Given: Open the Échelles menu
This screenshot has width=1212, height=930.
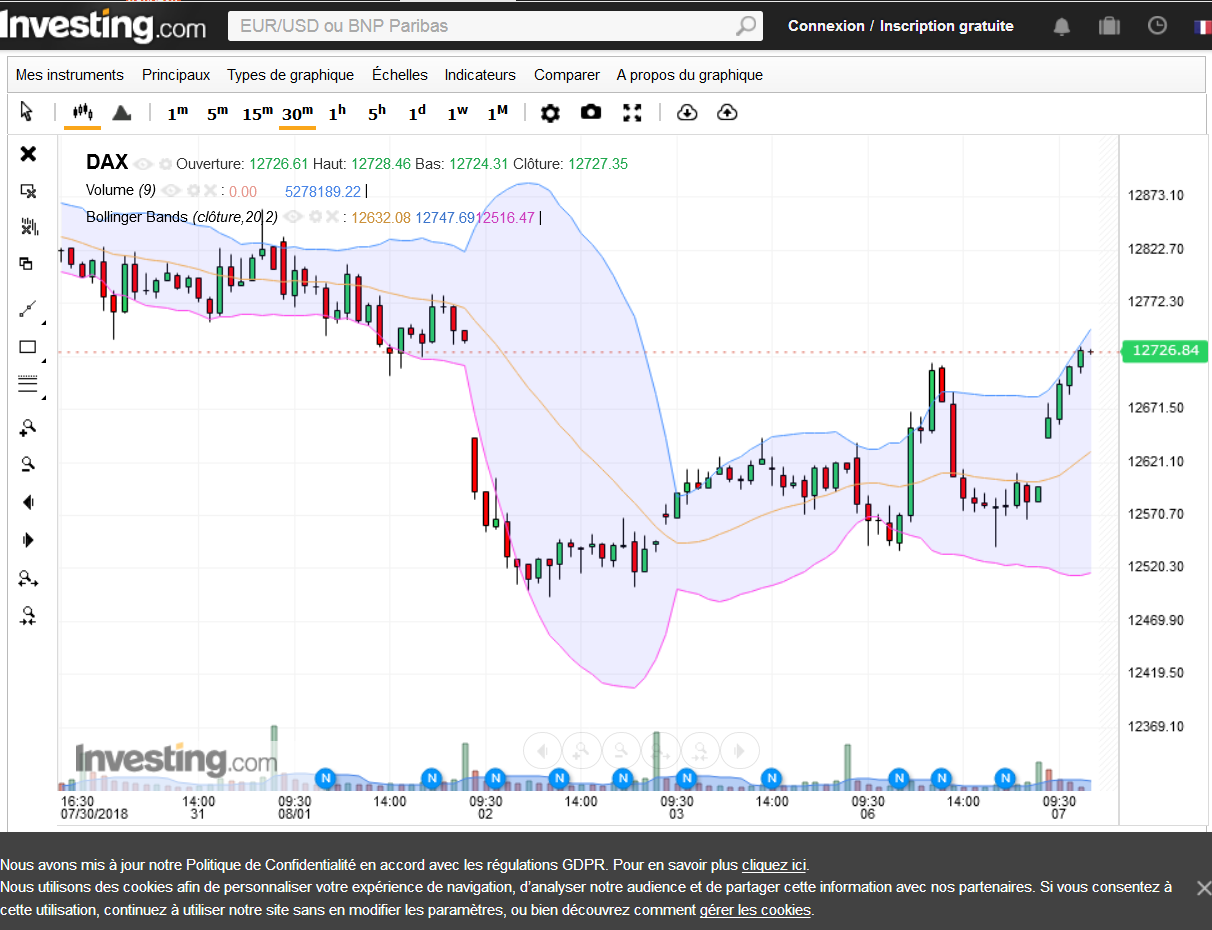Looking at the screenshot, I should click(399, 75).
